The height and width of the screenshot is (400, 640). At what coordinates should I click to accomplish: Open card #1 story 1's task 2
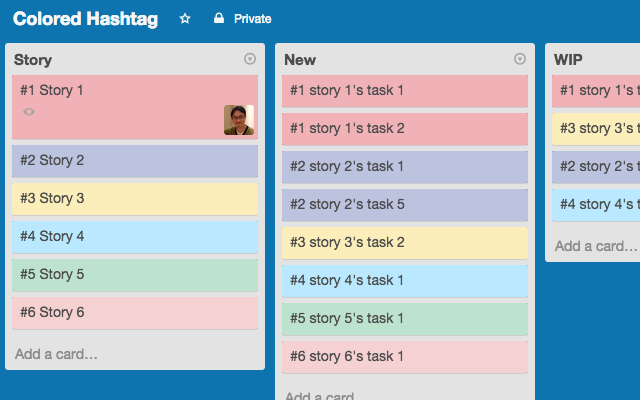(405, 129)
